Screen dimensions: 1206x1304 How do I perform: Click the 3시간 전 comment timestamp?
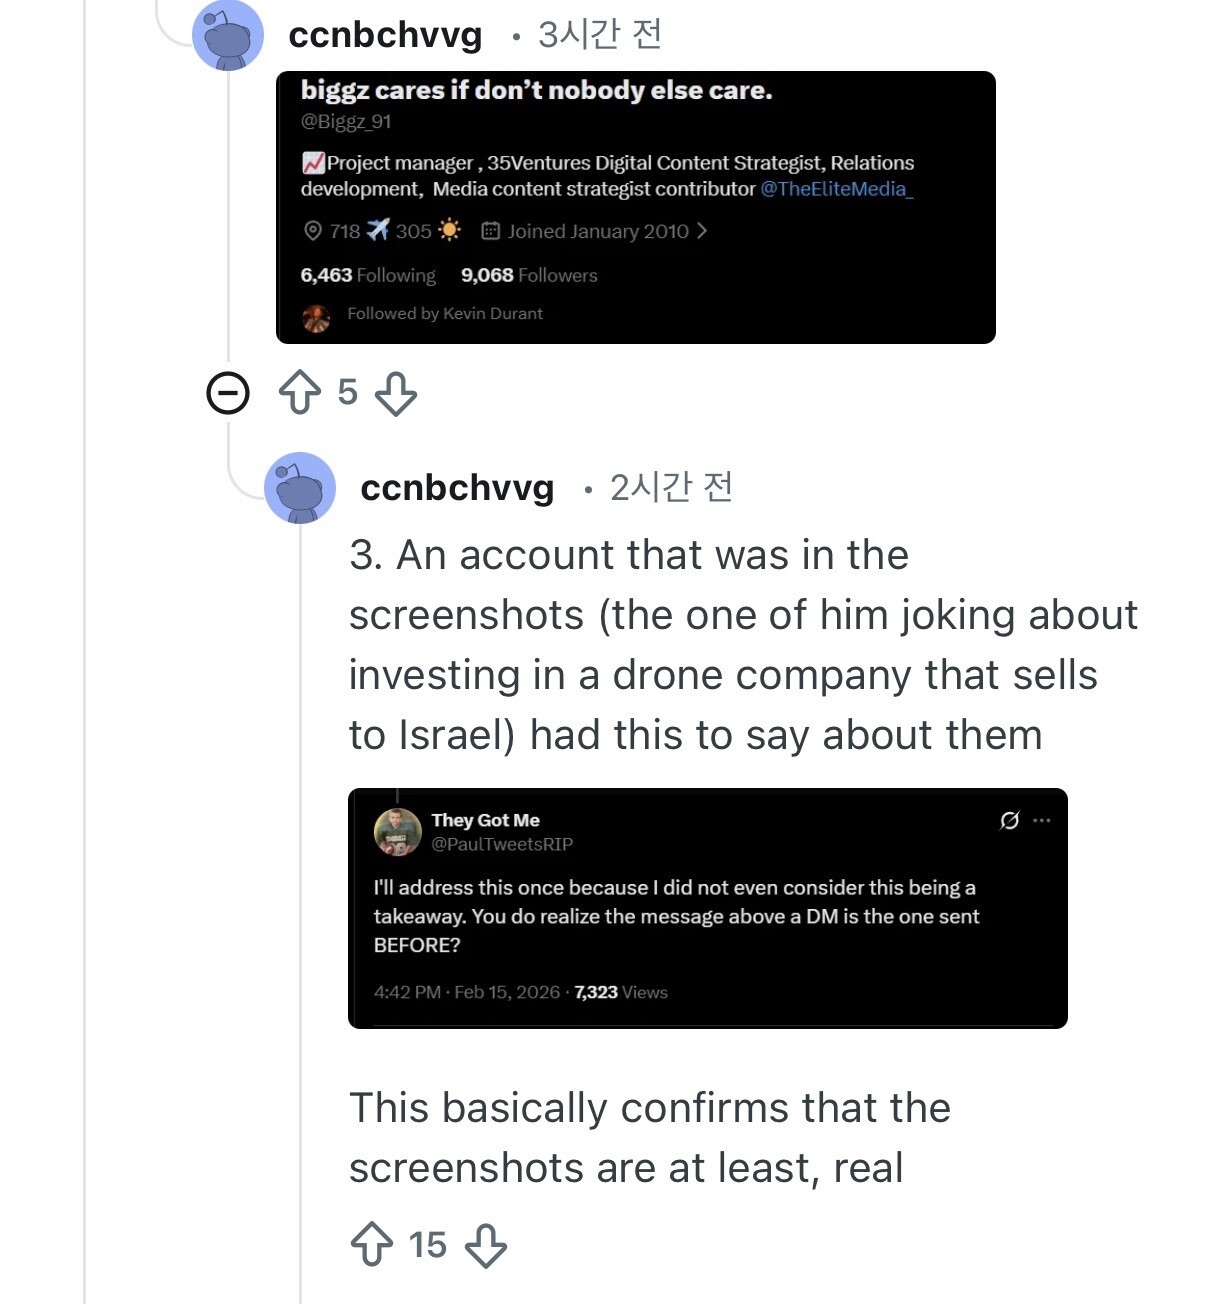click(600, 35)
